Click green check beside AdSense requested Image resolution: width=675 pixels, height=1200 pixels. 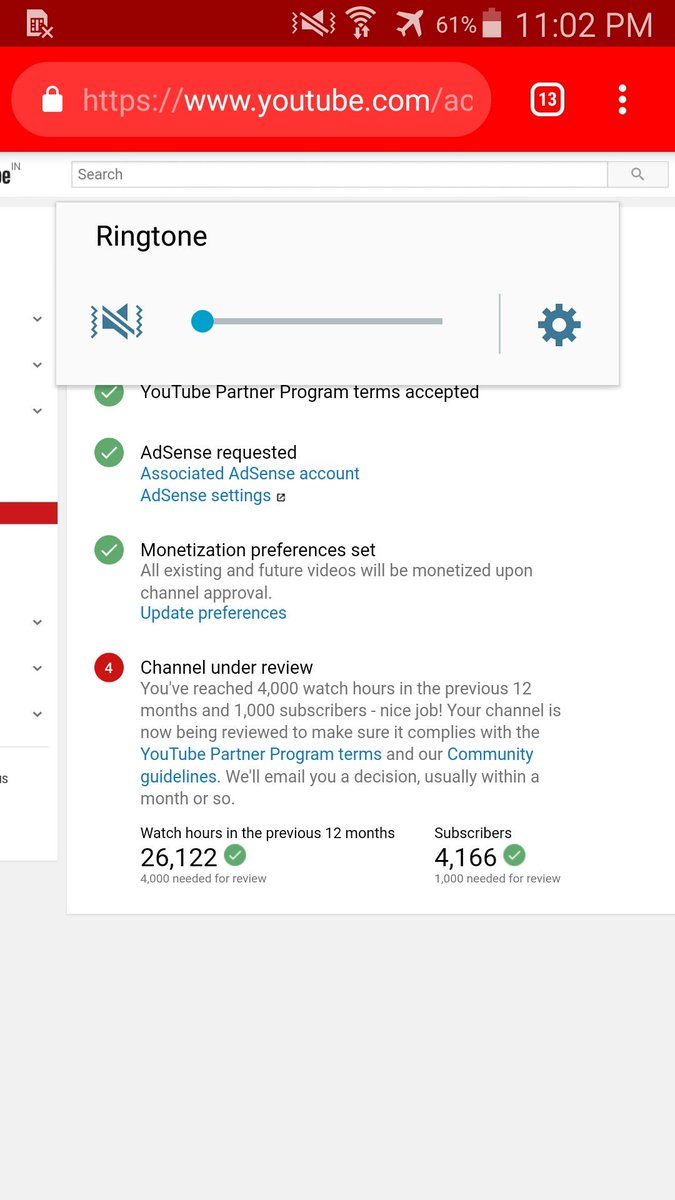coord(109,452)
